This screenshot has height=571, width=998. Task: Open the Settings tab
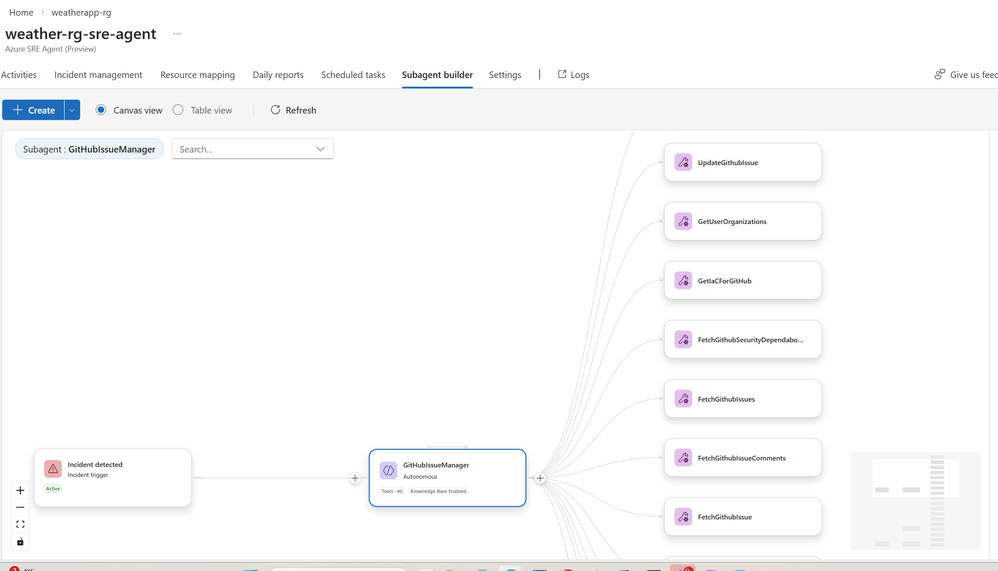(505, 74)
